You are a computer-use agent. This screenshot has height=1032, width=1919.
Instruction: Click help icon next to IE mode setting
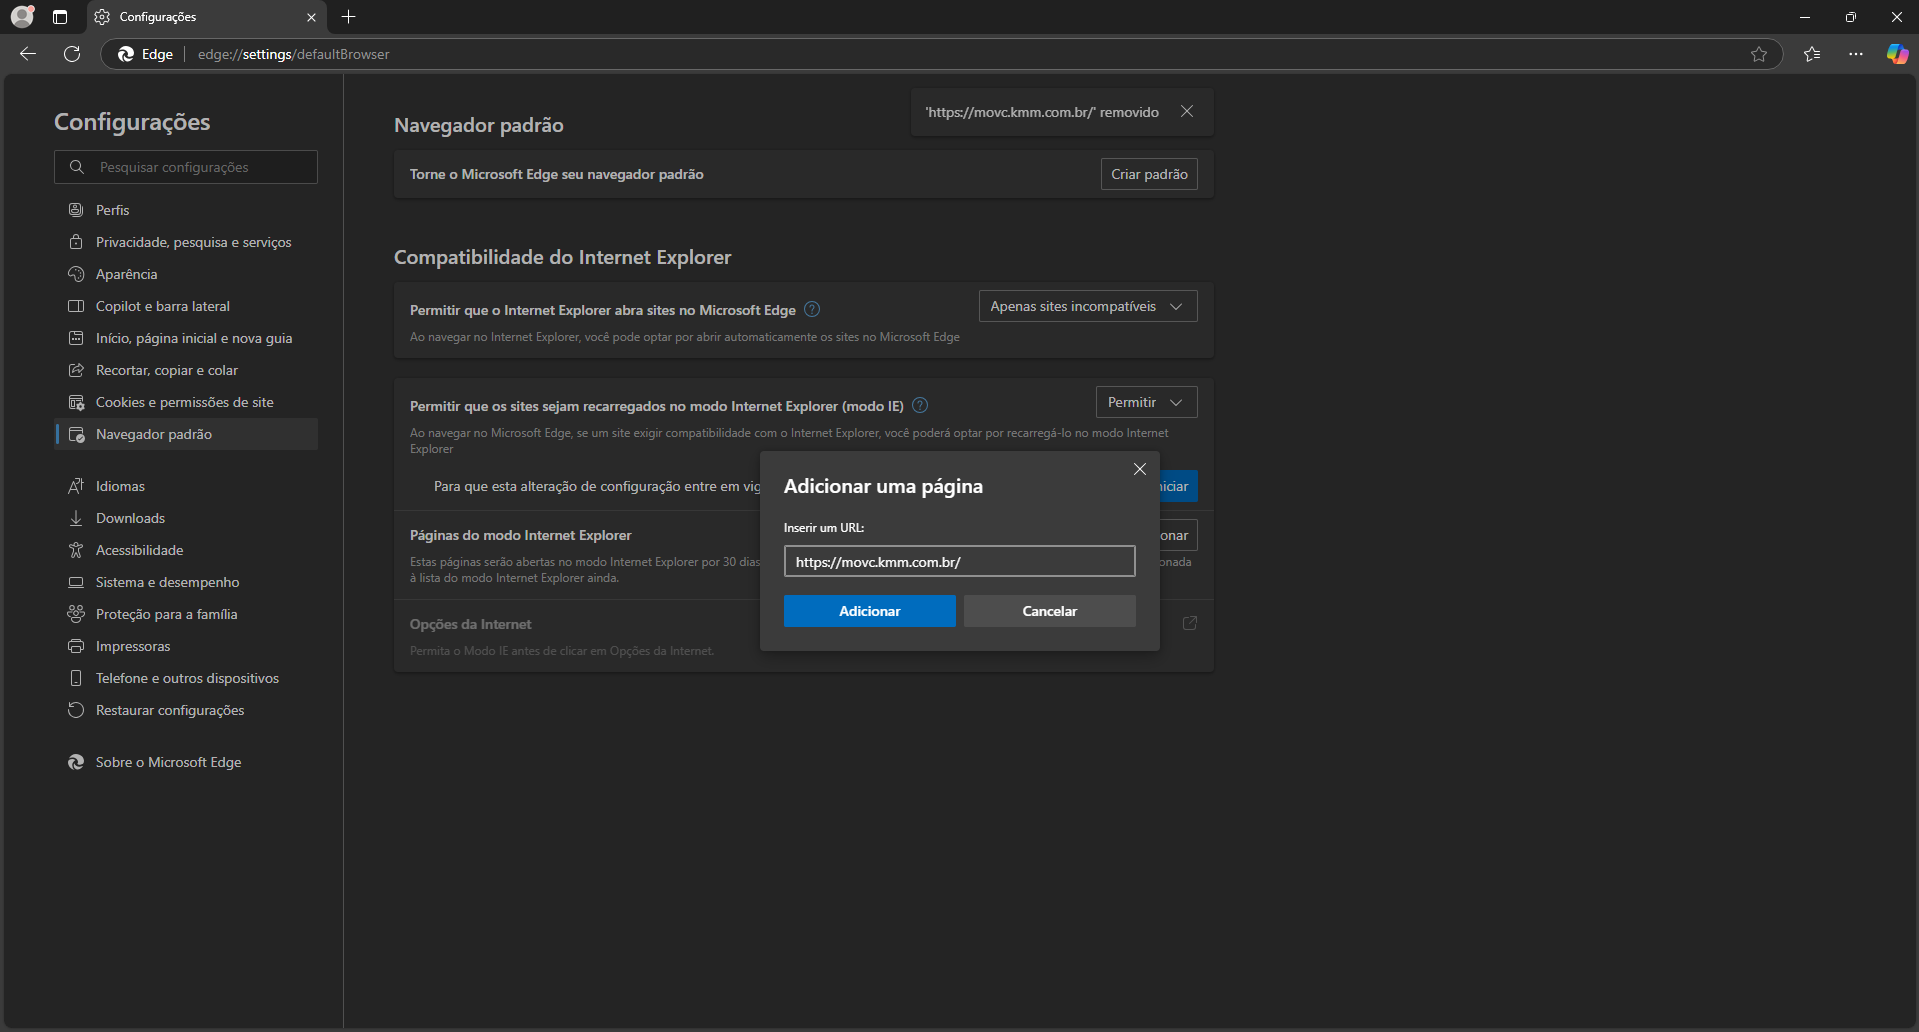pyautogui.click(x=920, y=405)
